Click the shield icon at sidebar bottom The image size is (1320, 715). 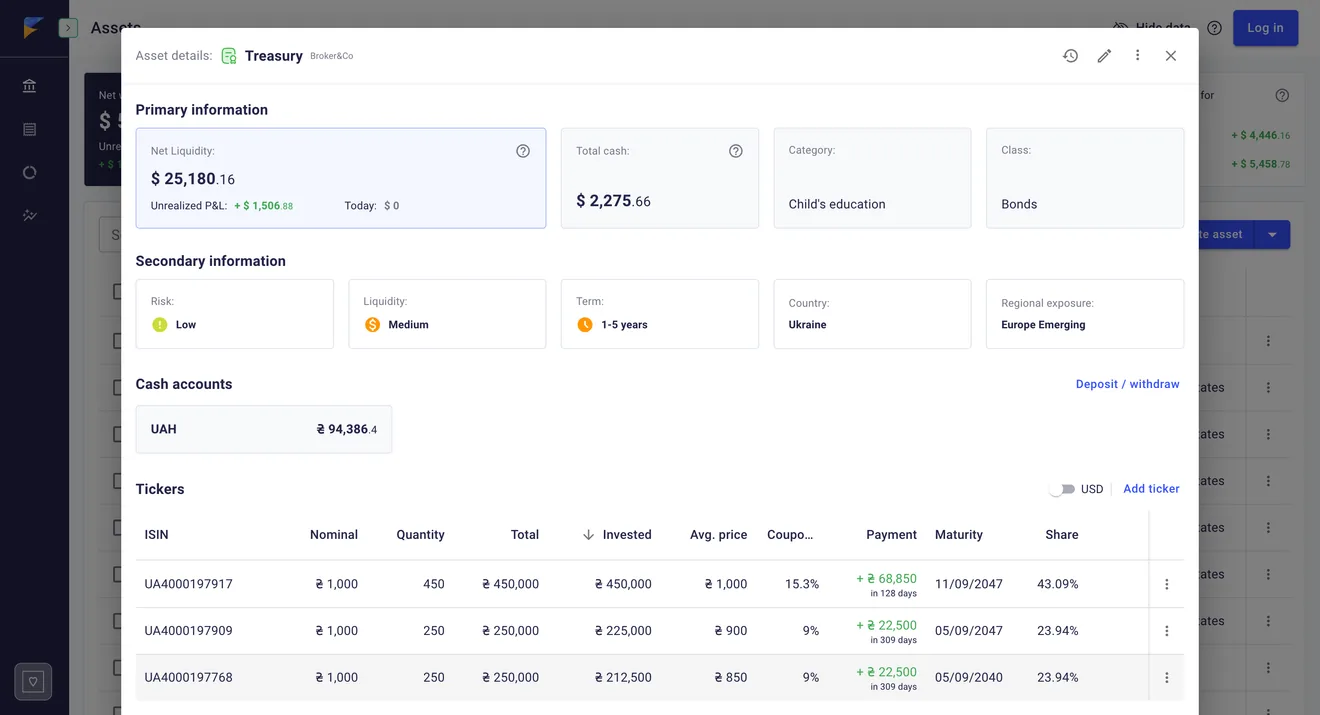(x=33, y=682)
